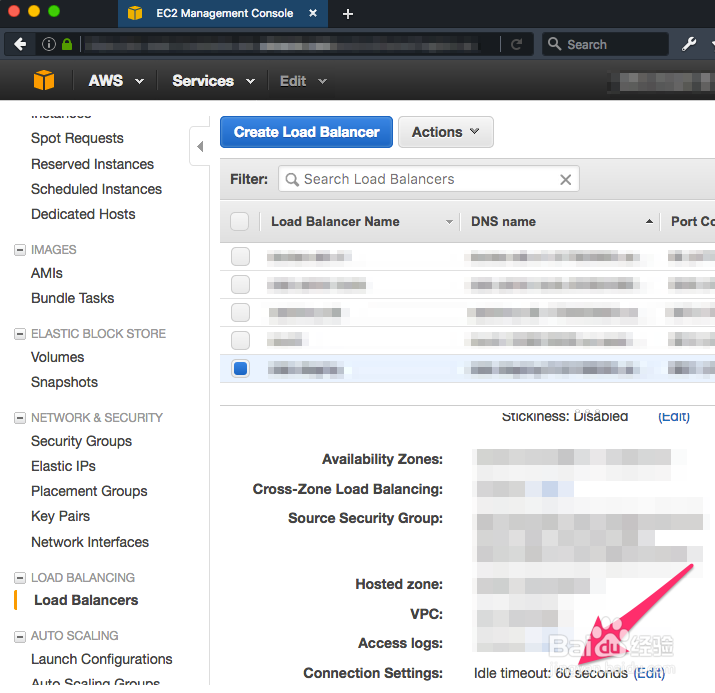The width and height of the screenshot is (715, 693).
Task: Click the DNS name column header
Action: (x=503, y=222)
